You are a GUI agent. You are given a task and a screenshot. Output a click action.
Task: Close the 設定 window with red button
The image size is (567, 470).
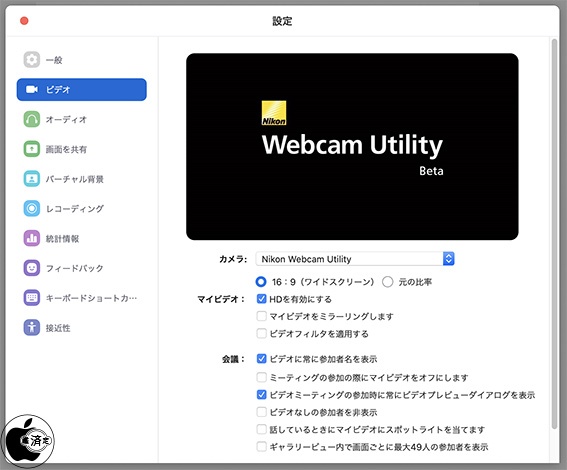click(x=24, y=21)
